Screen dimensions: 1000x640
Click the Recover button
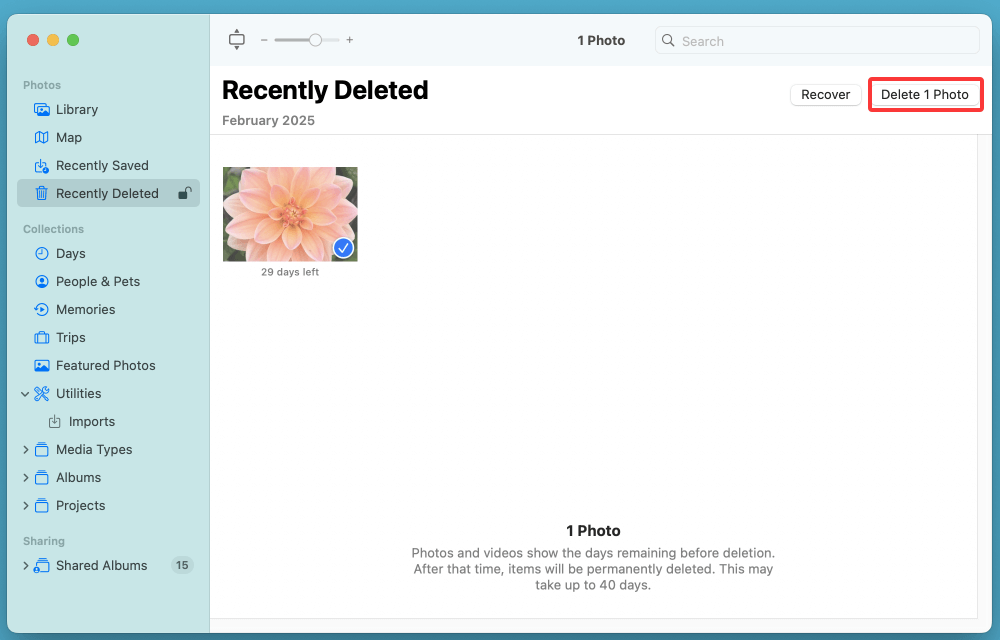coord(825,94)
